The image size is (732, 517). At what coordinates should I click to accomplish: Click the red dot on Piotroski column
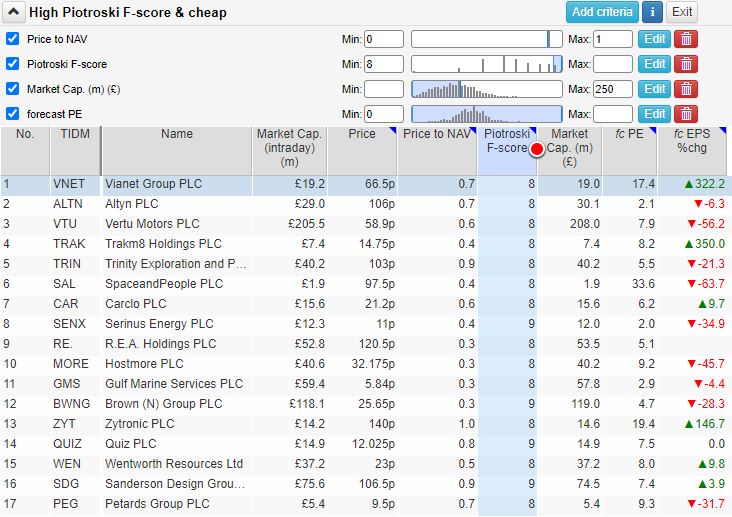point(536,150)
